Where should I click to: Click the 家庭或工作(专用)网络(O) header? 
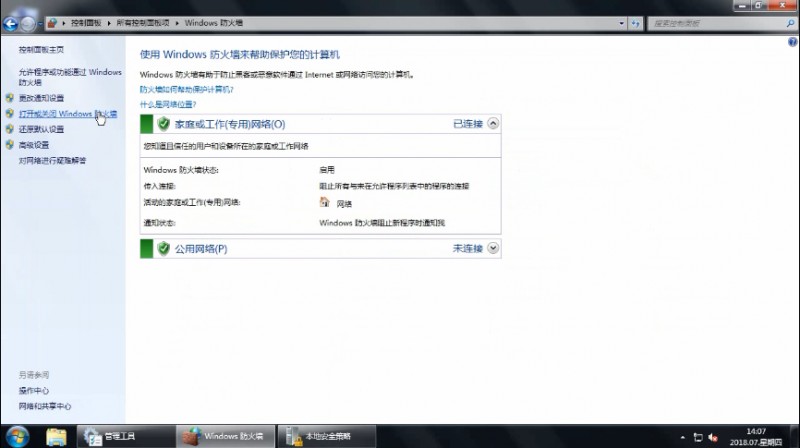pyautogui.click(x=230, y=124)
